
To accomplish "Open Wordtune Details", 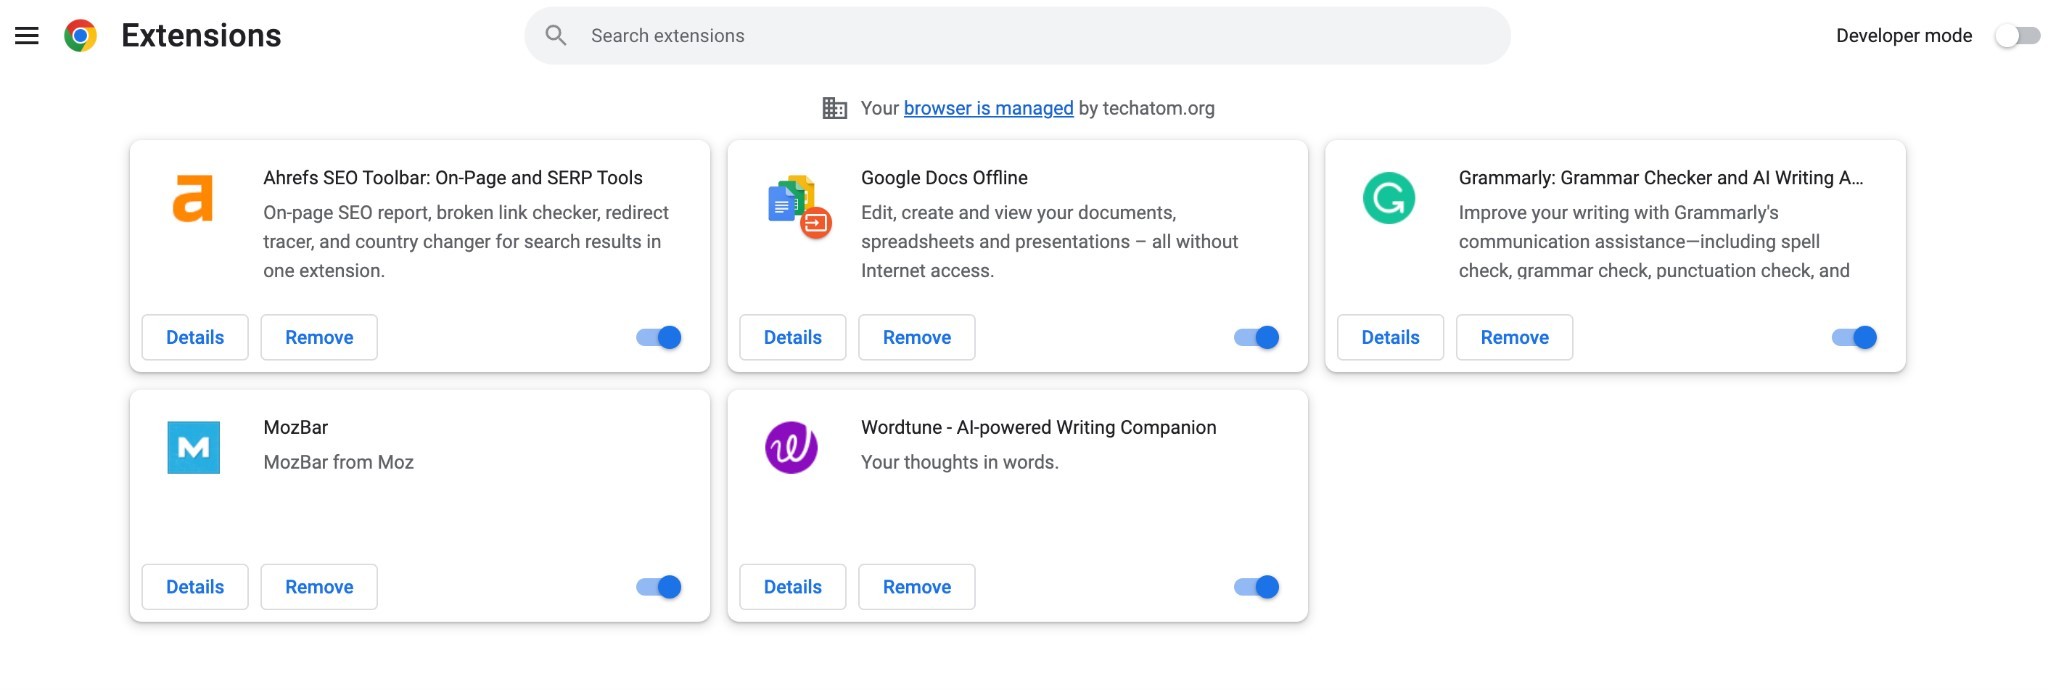I will (x=793, y=587).
